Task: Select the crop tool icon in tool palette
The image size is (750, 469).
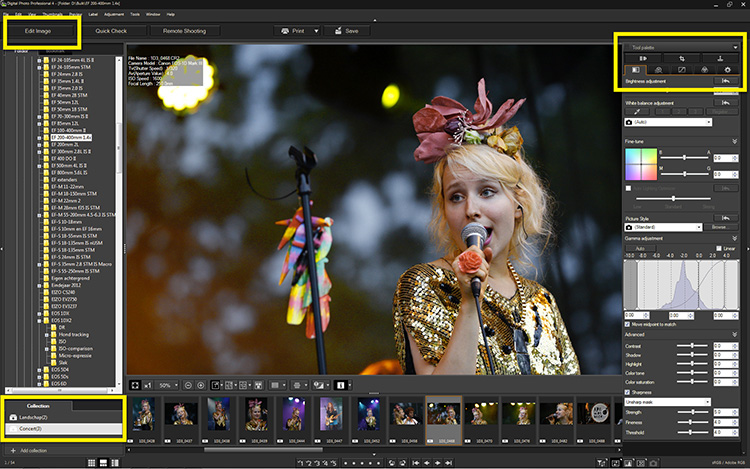Action: (681, 59)
